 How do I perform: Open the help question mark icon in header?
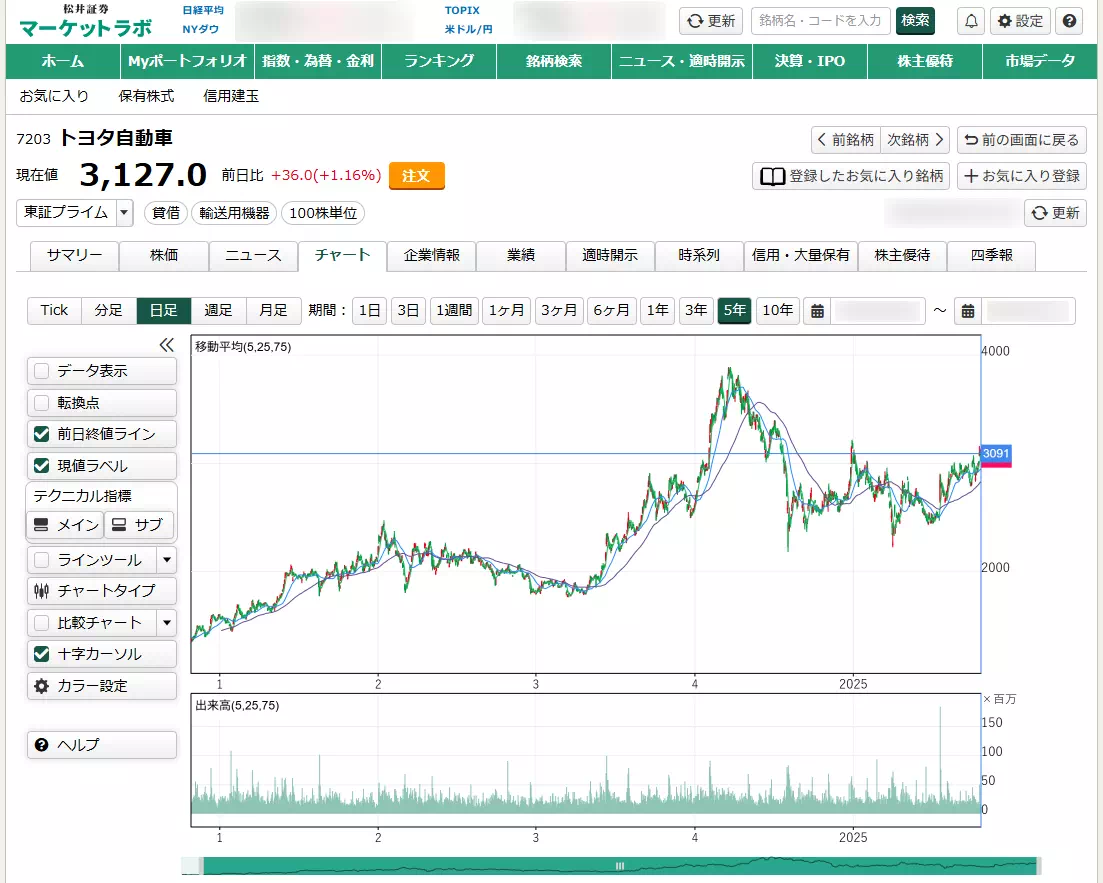coord(1069,21)
